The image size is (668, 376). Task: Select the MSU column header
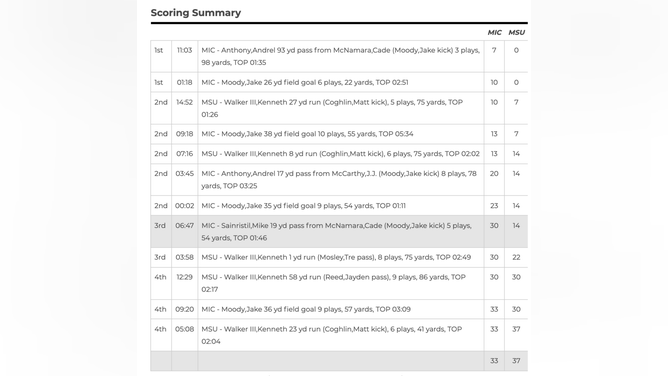pyautogui.click(x=516, y=32)
